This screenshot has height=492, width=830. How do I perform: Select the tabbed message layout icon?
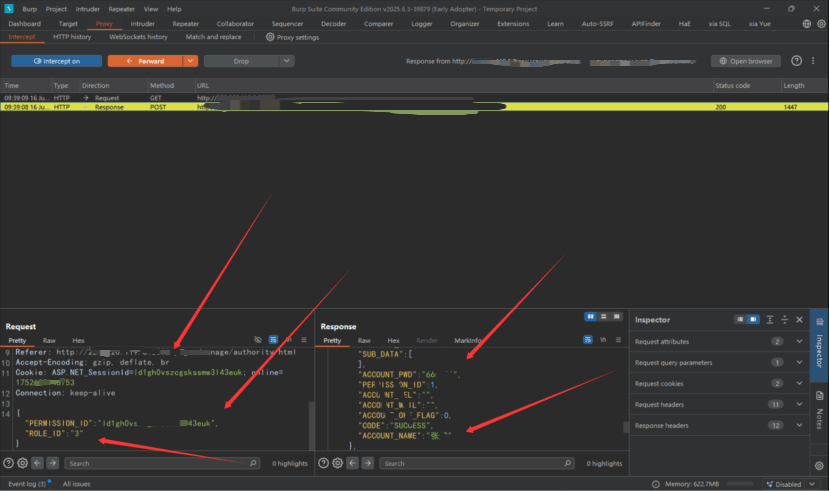tap(616, 316)
